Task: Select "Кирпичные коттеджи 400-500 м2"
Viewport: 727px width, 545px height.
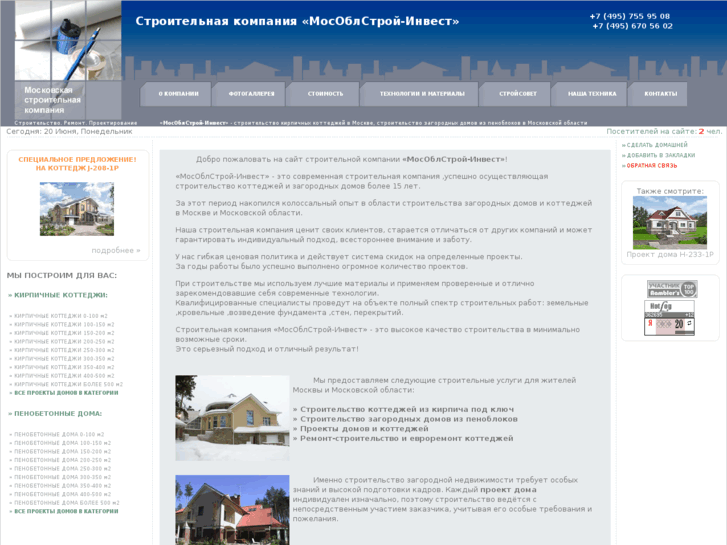Action: pos(64,376)
